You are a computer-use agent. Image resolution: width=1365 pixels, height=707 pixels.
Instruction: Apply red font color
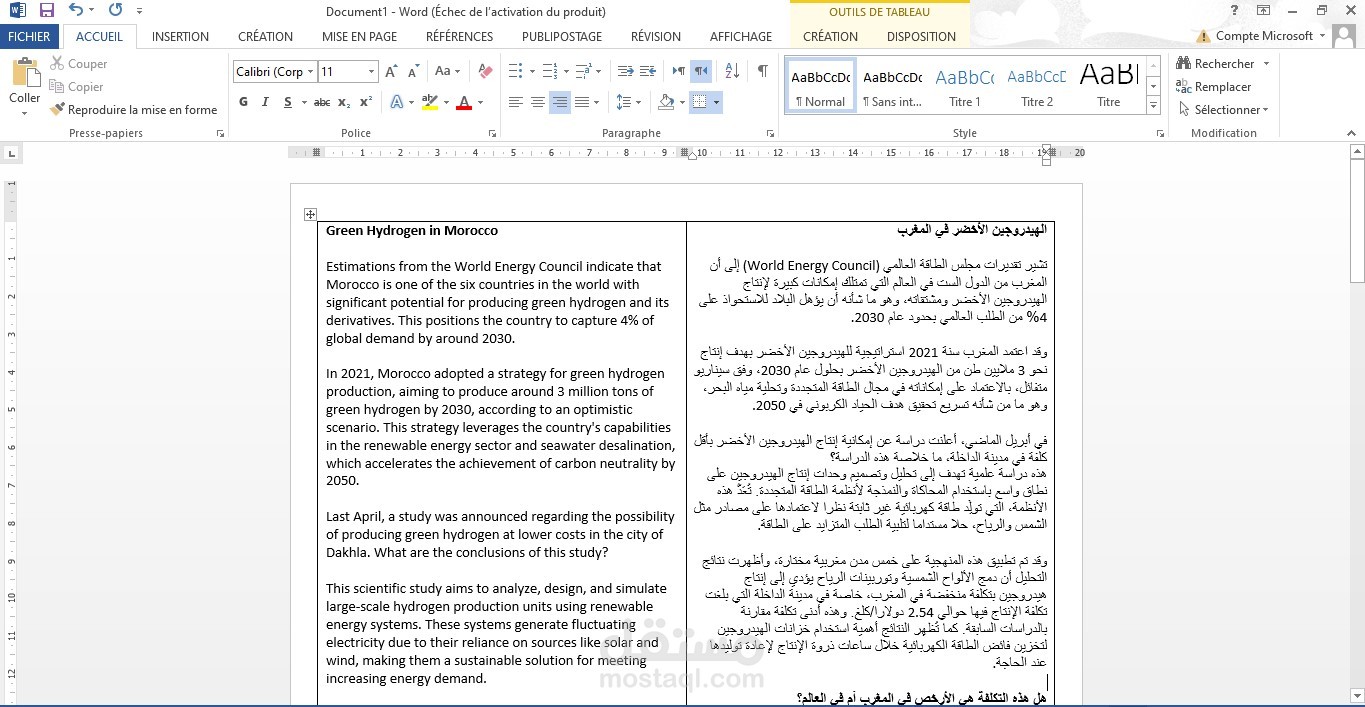tap(463, 102)
